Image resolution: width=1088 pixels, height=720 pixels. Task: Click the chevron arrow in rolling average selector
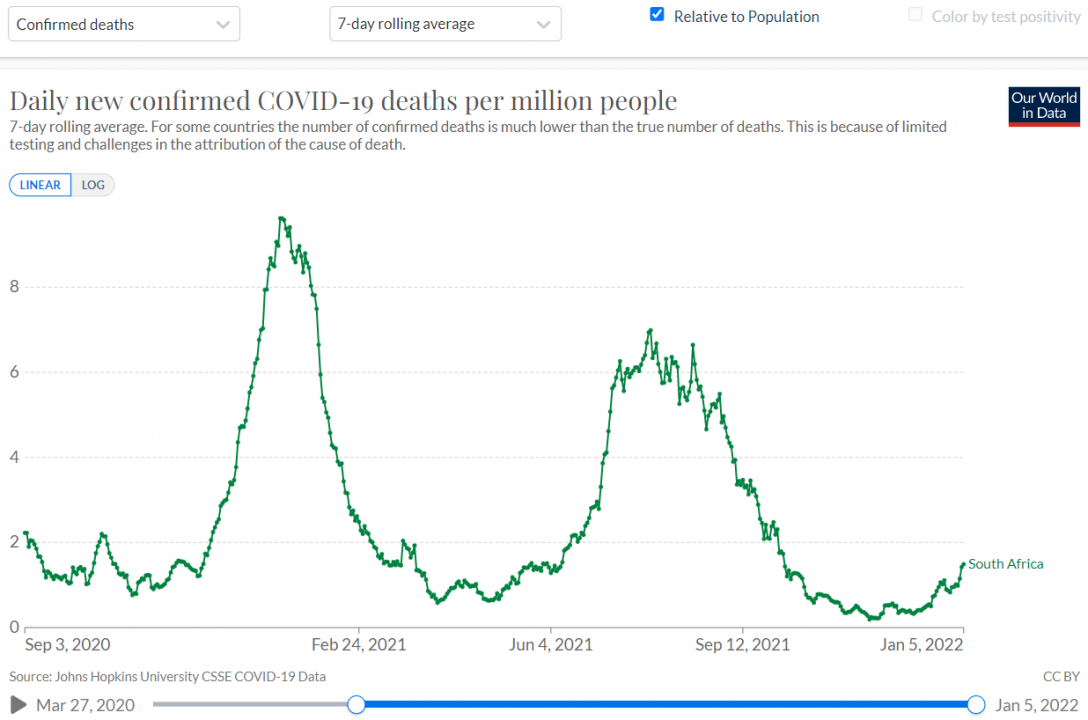coord(544,24)
